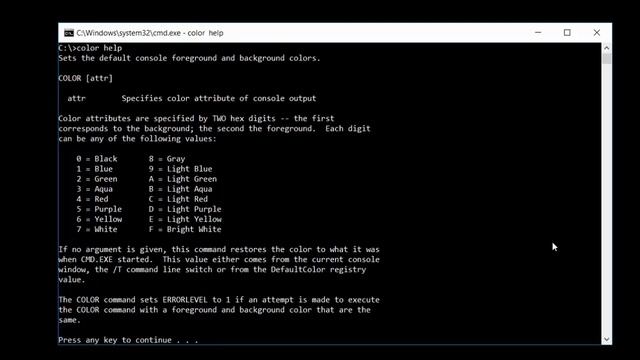Image resolution: width=640 pixels, height=360 pixels.
Task: Click the '3 = Aqua' entry
Action: (94, 189)
